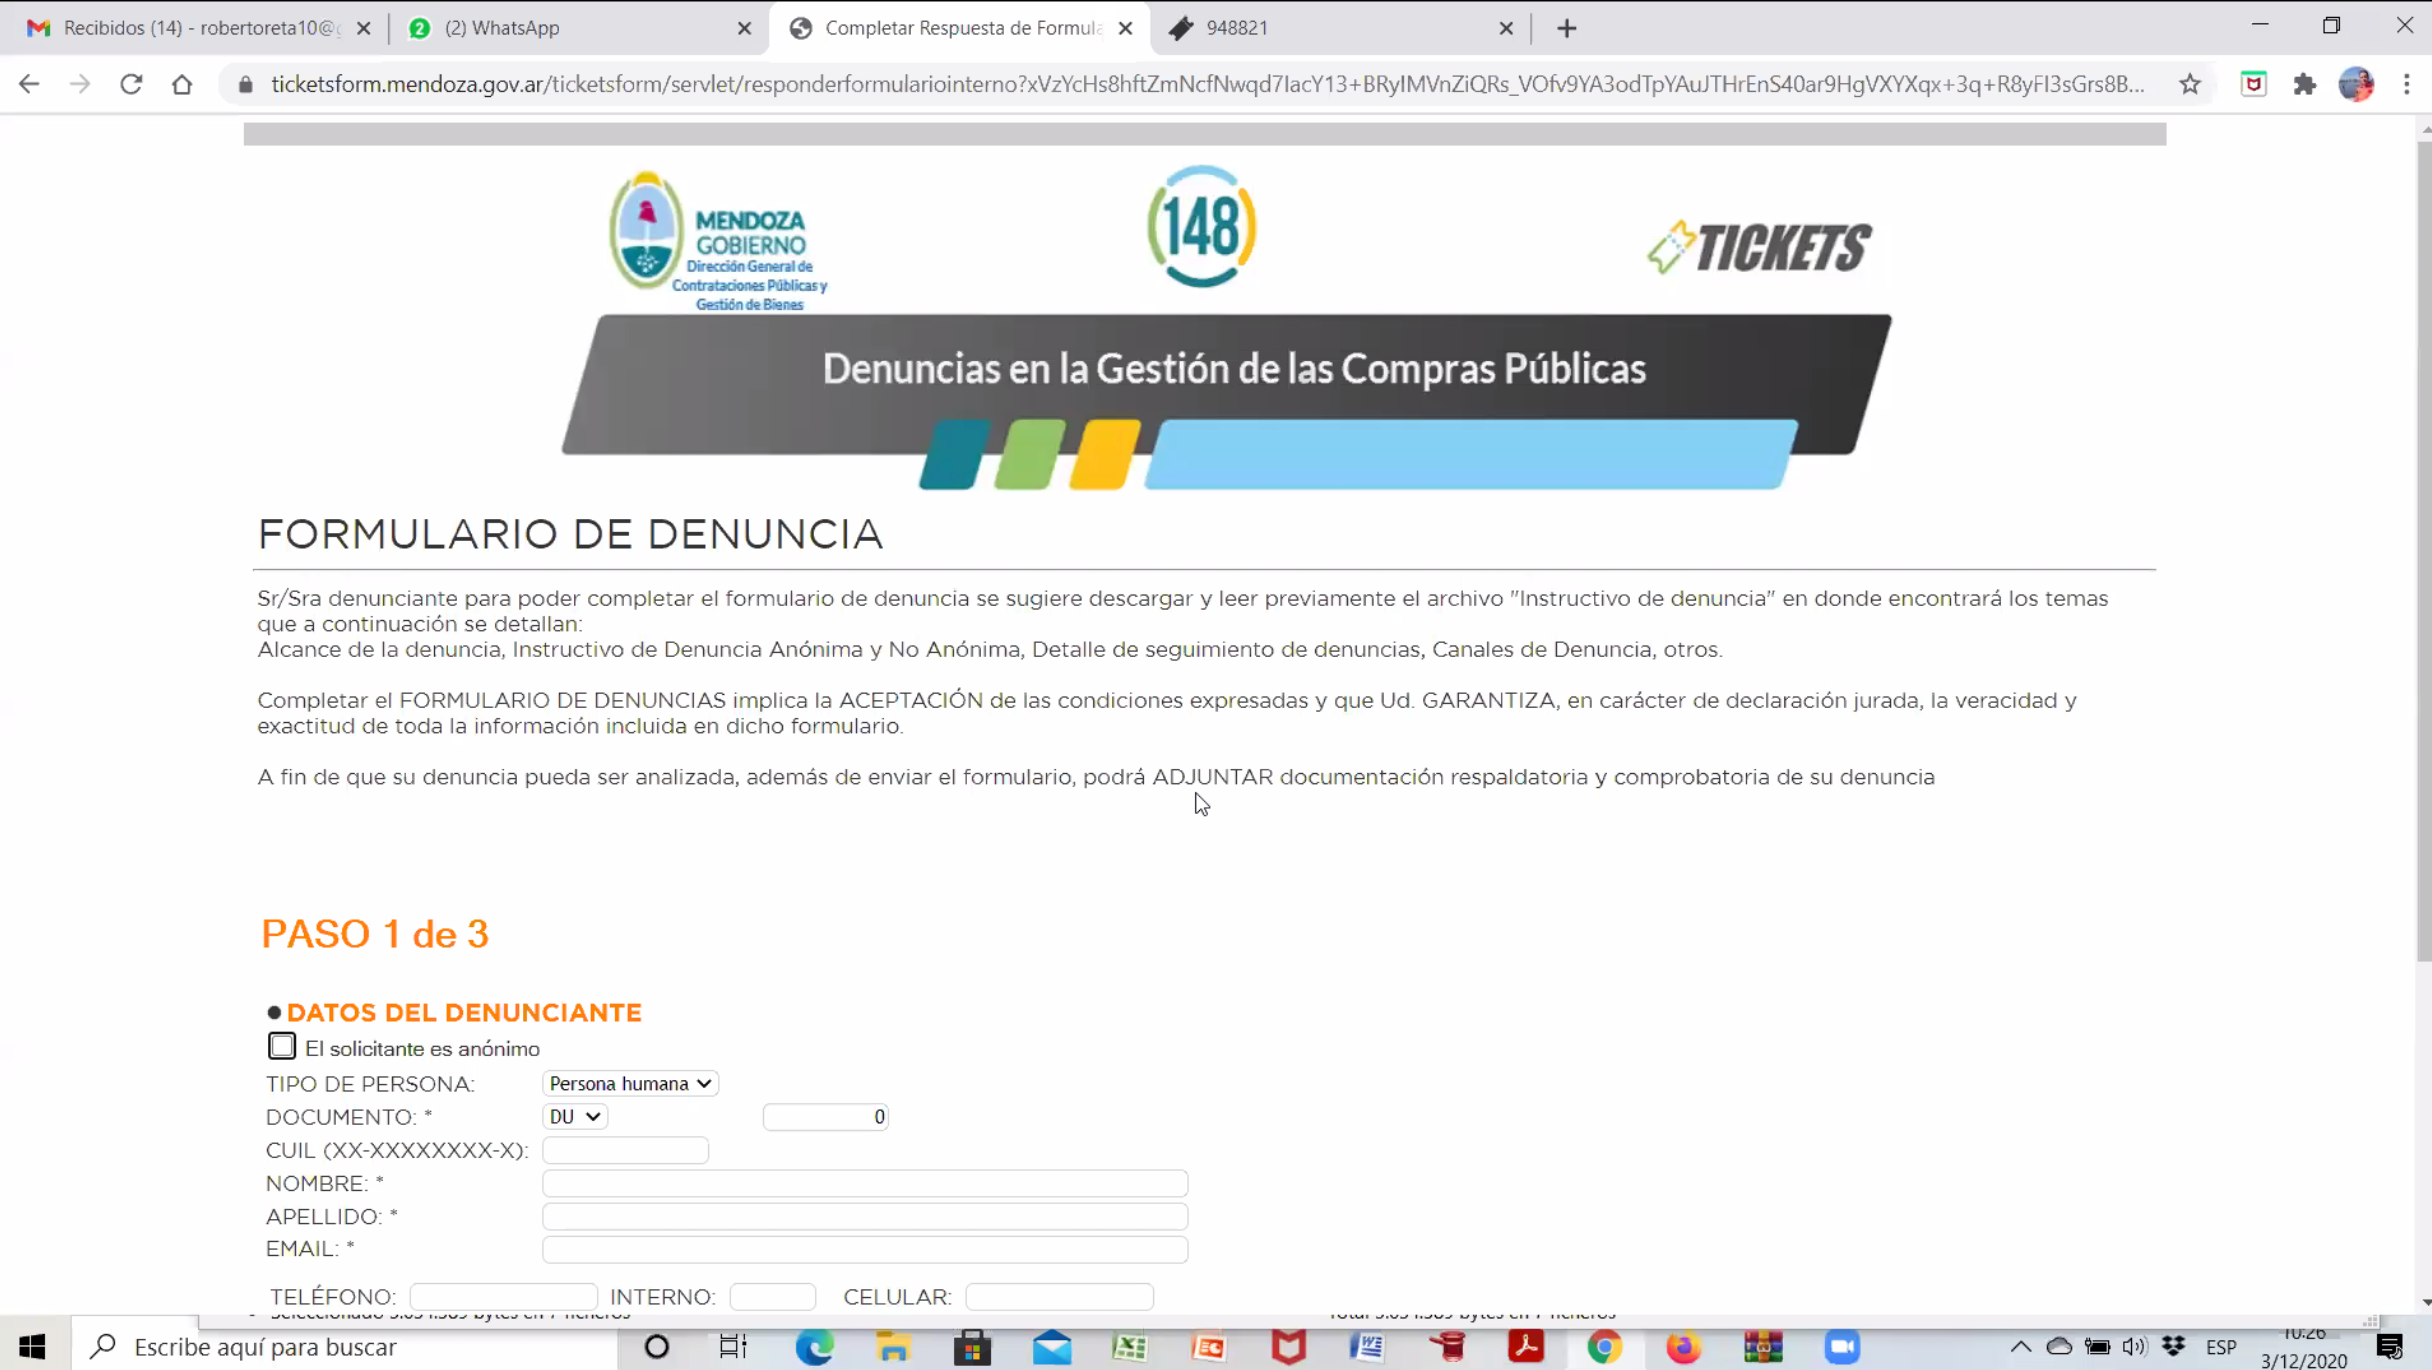The height and width of the screenshot is (1370, 2432).
Task: Click the page vertical scrollbar
Action: (x=2423, y=550)
